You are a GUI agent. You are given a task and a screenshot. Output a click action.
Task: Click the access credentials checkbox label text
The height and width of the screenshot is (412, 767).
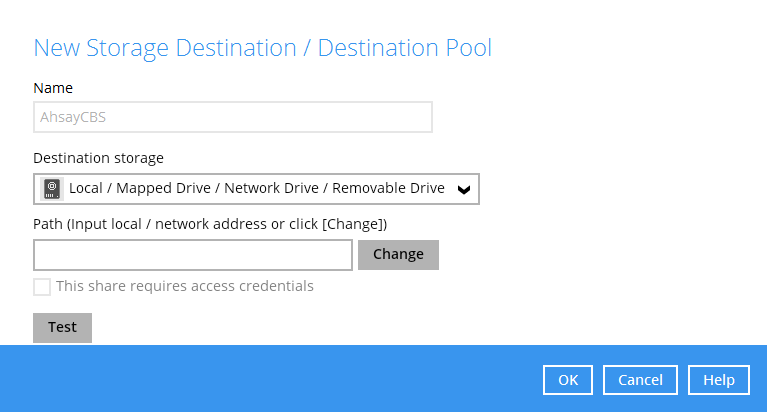[185, 286]
